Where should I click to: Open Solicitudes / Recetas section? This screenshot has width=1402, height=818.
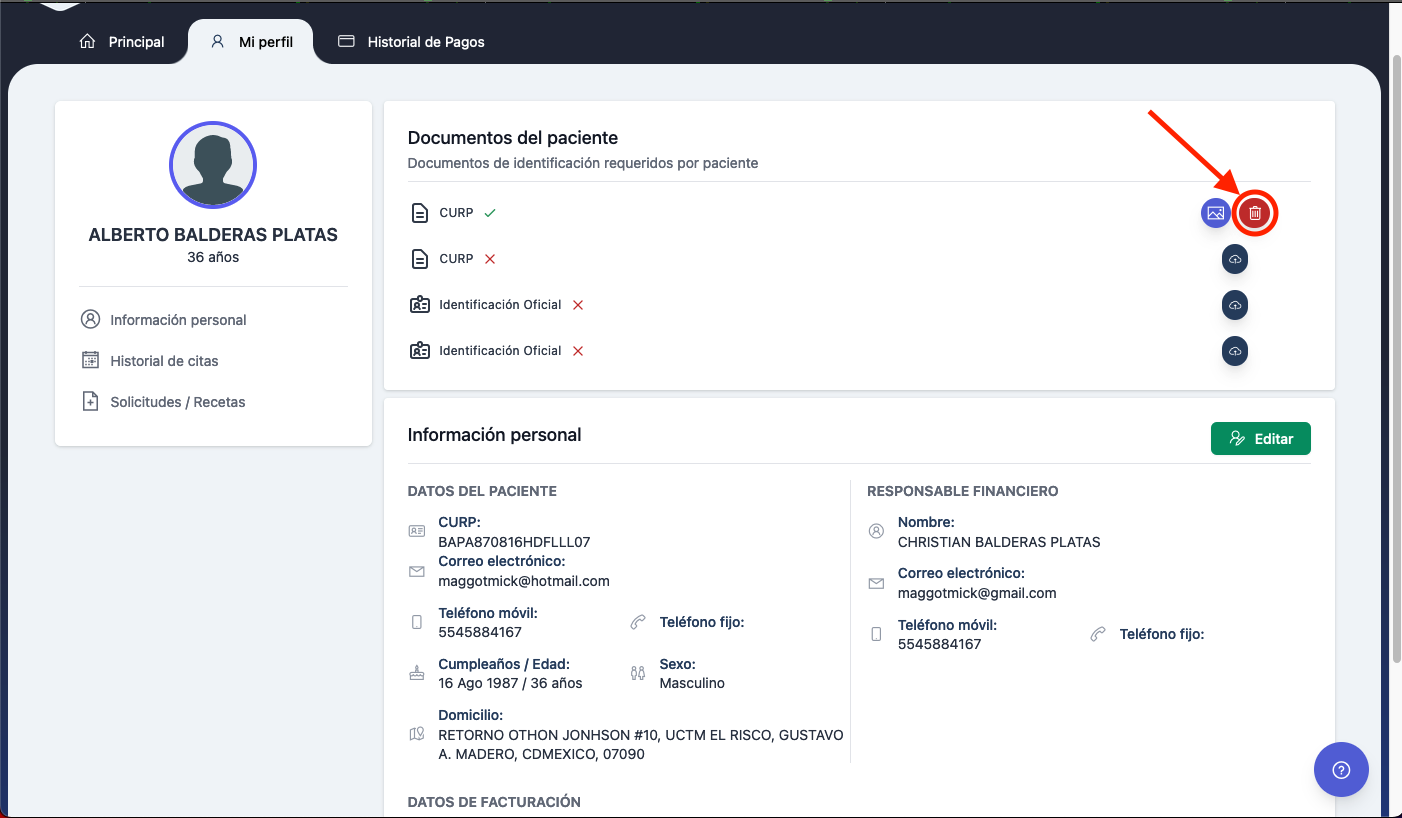(177, 402)
